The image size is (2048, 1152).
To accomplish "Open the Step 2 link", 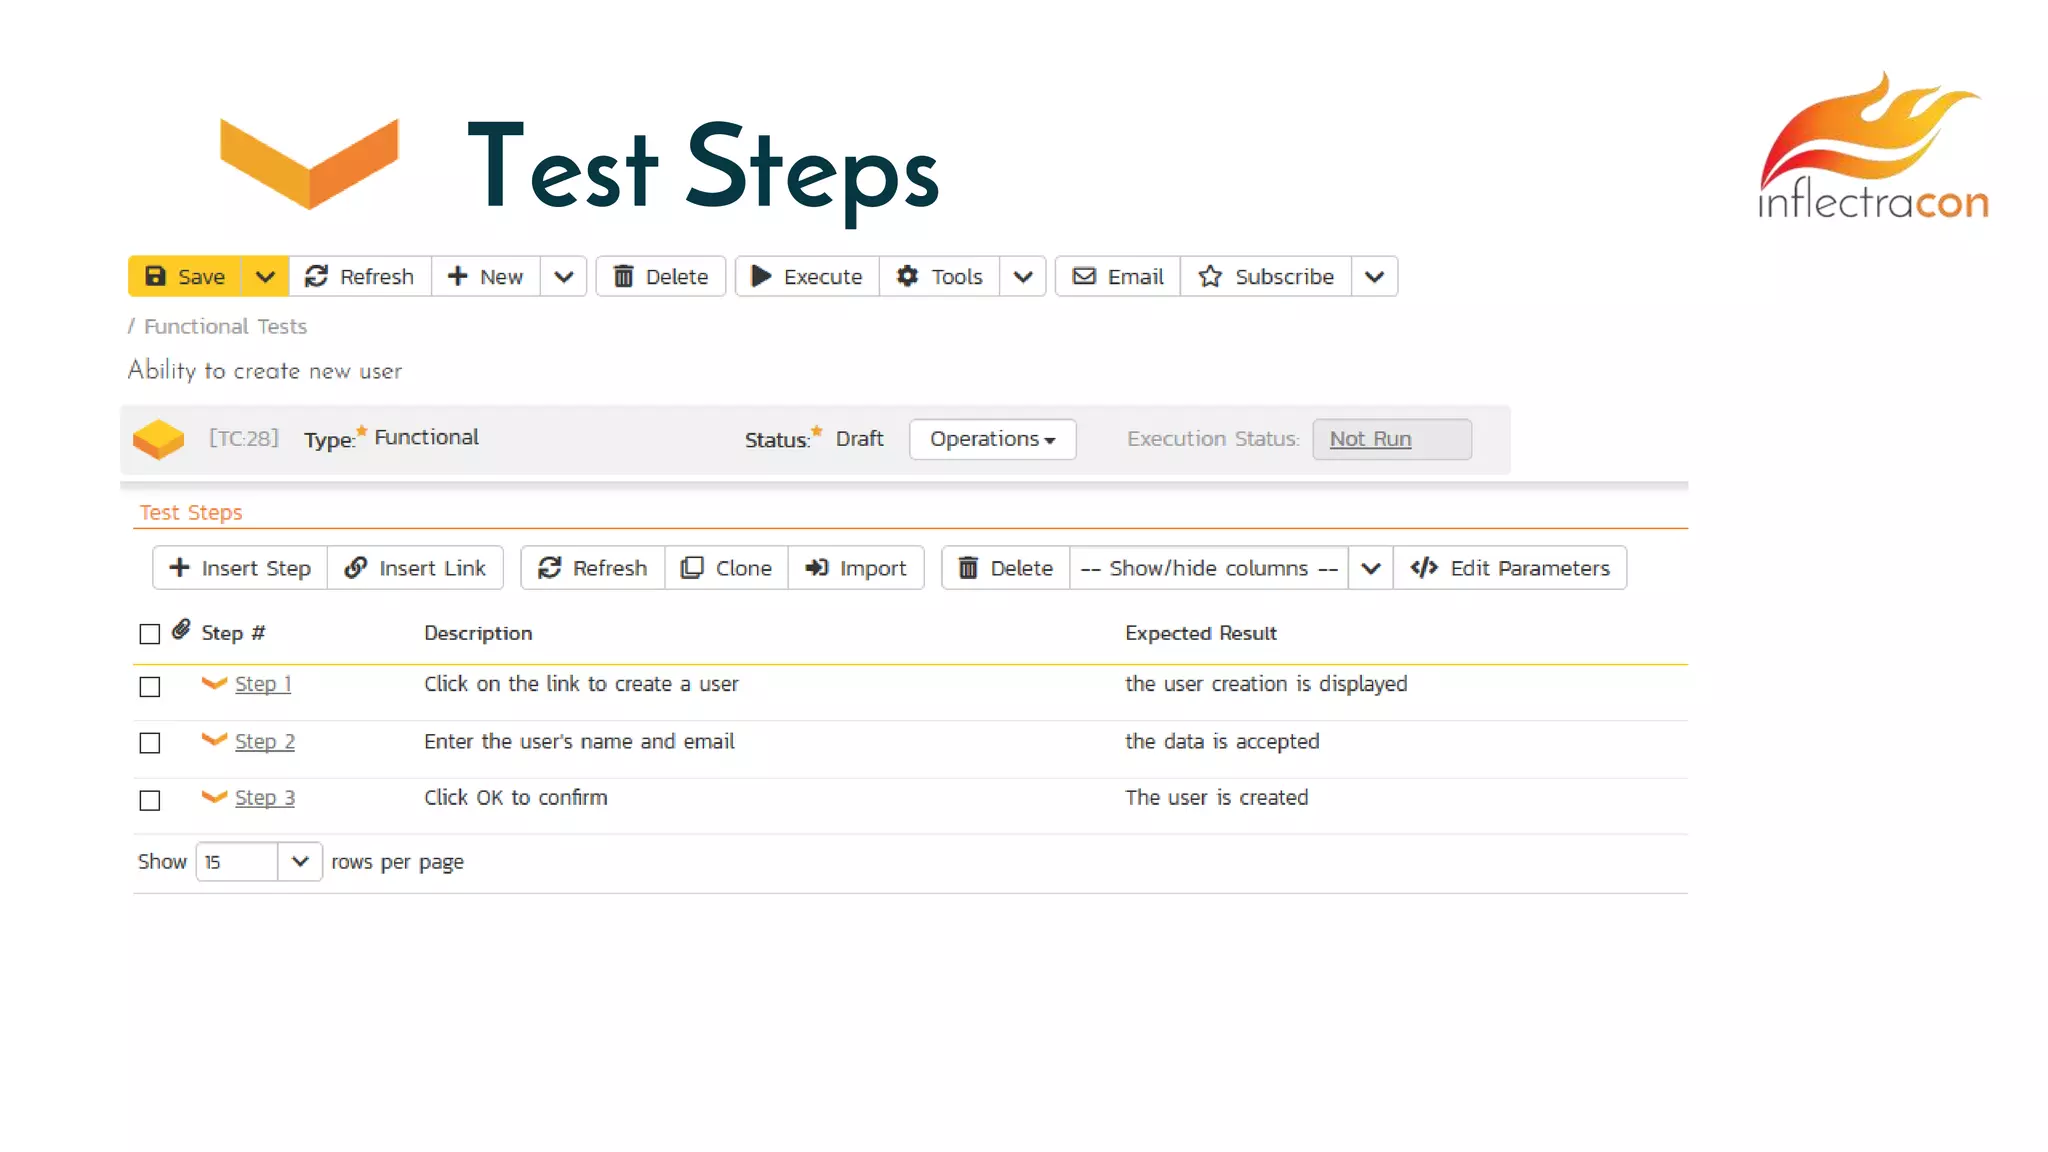I will coord(265,741).
